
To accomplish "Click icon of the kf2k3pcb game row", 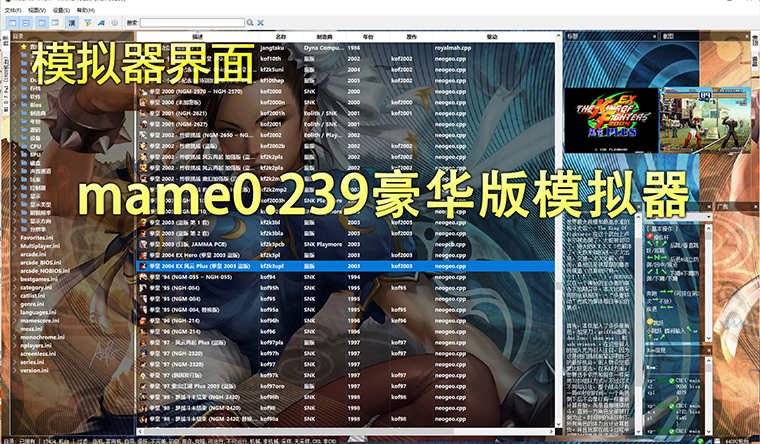I will point(143,244).
